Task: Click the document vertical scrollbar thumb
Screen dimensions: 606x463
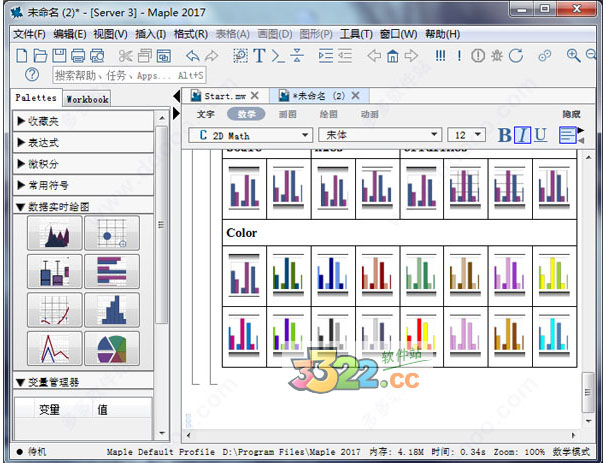Action: coord(588,393)
